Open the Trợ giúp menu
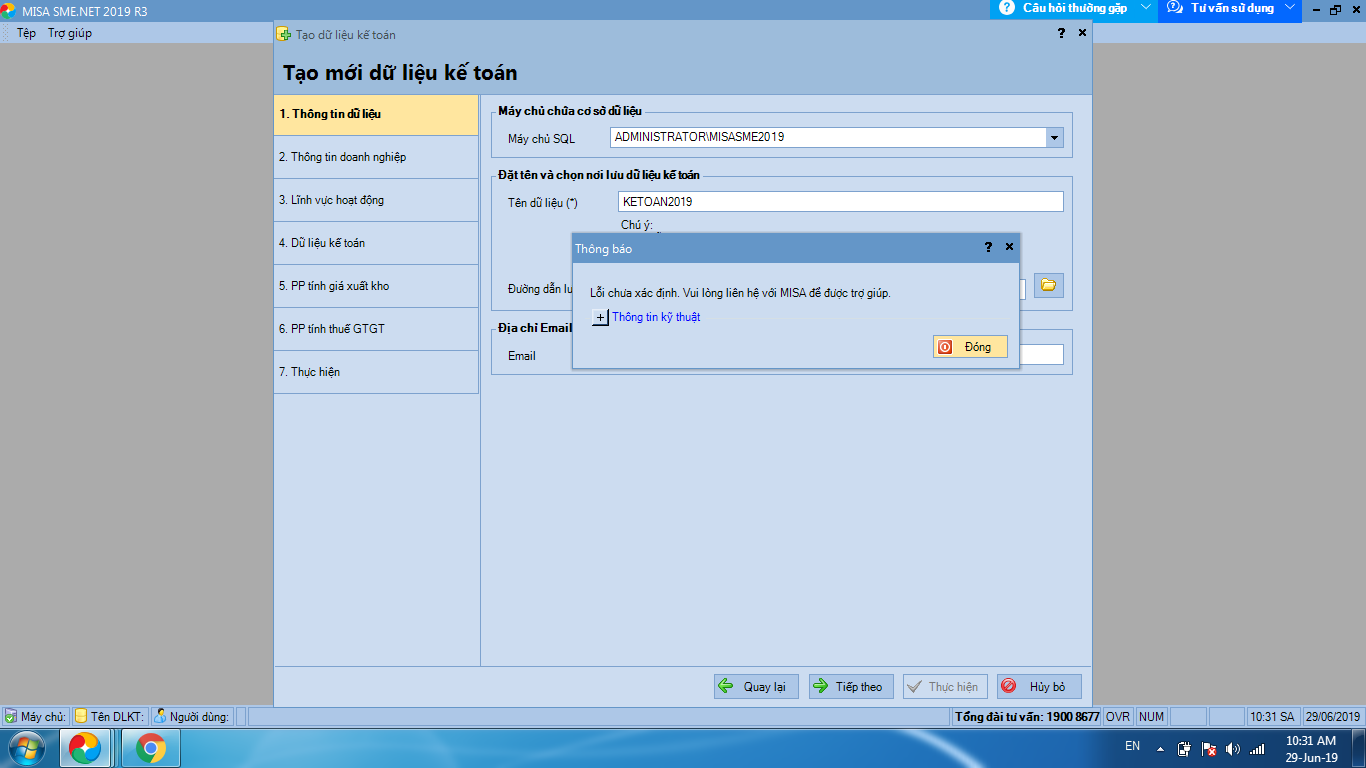Image resolution: width=1366 pixels, height=768 pixels. pos(70,33)
